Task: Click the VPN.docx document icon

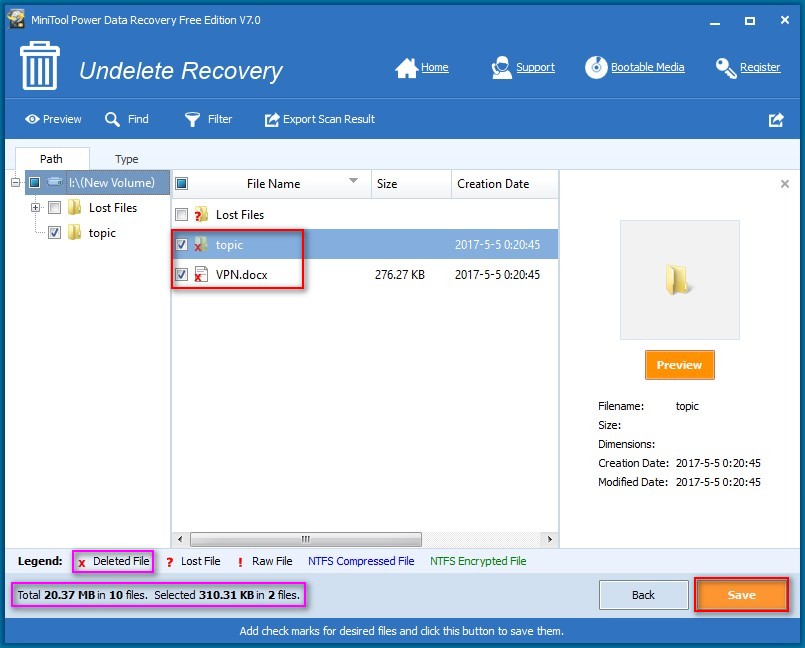Action: [x=201, y=274]
